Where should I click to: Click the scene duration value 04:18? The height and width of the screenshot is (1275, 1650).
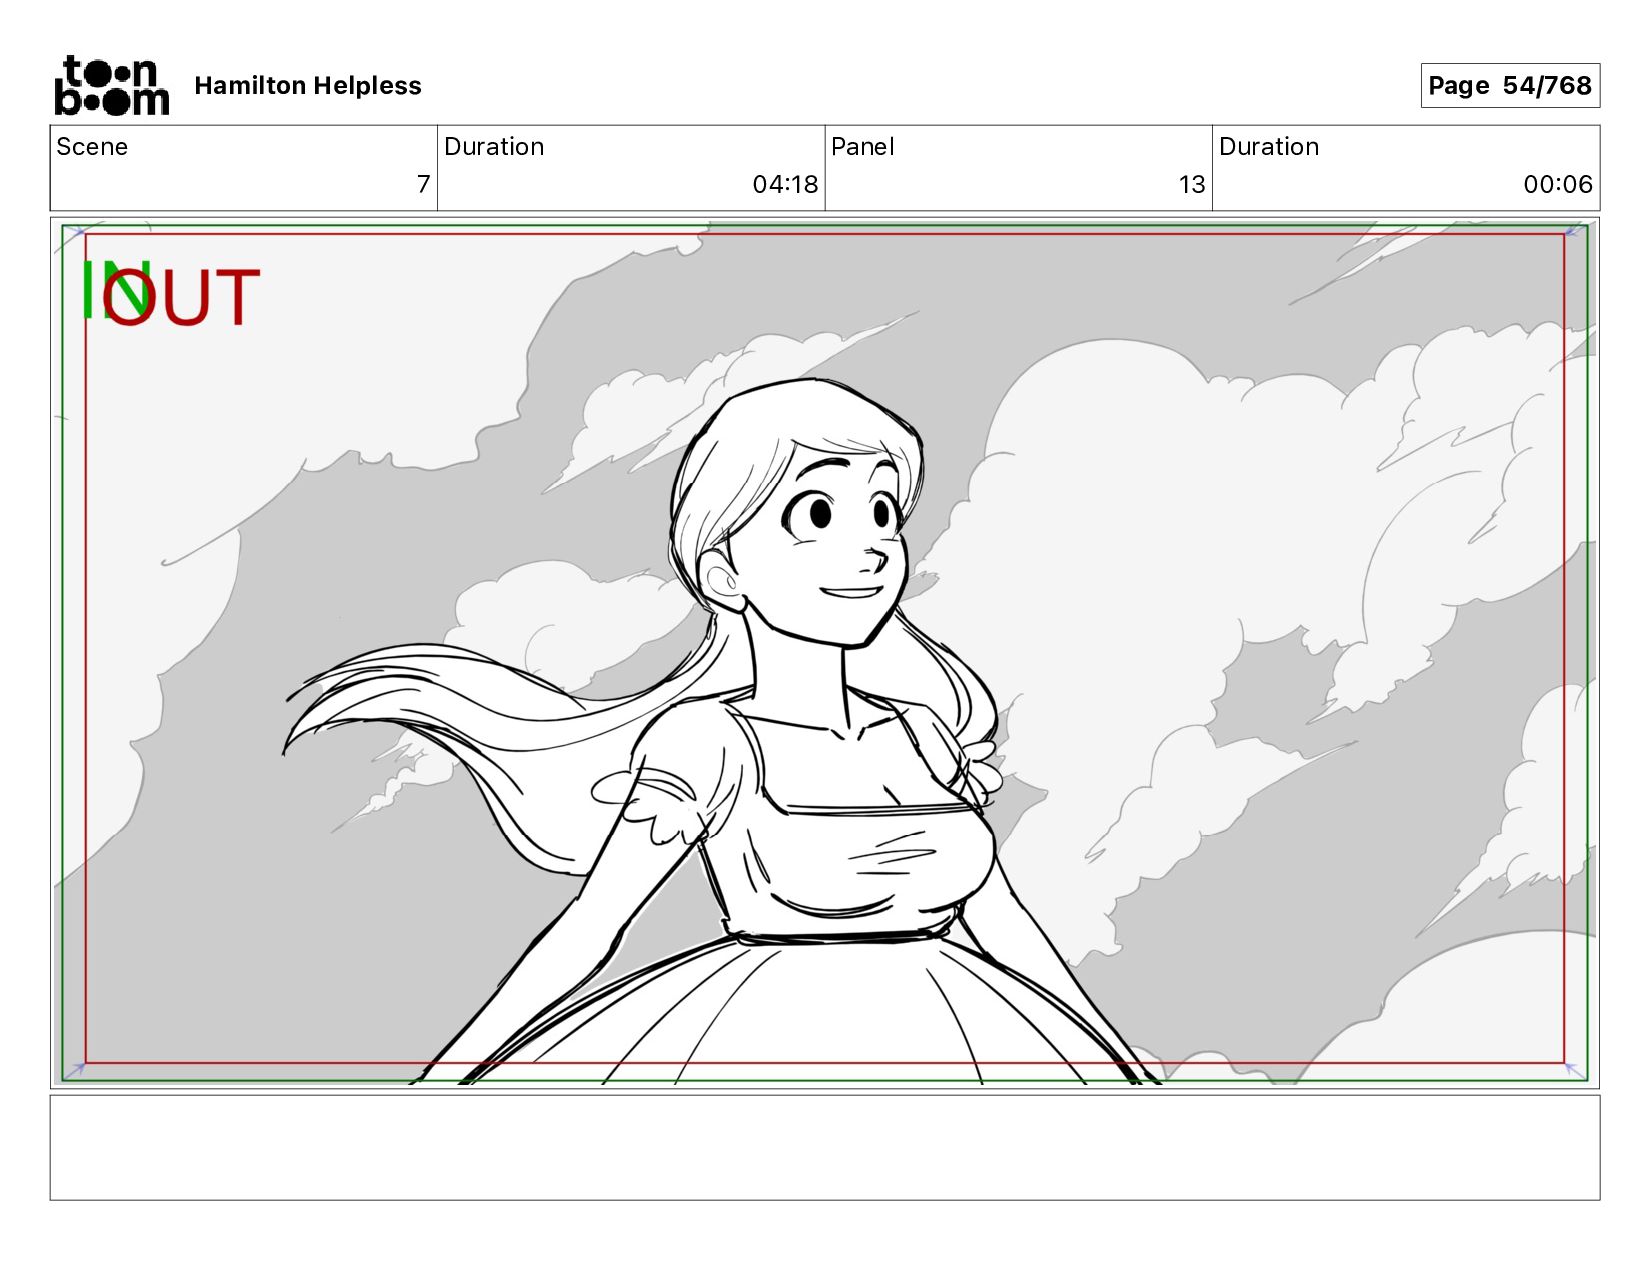[x=785, y=184]
